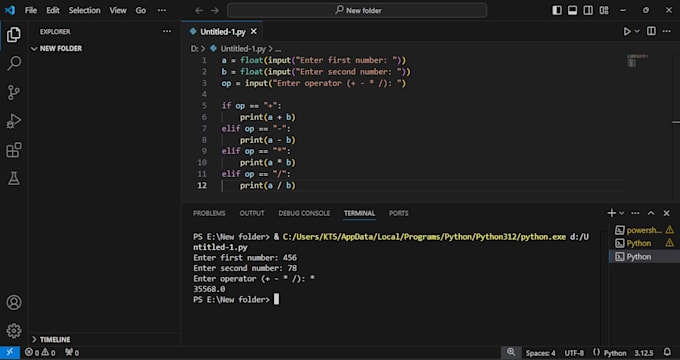Open the Go menu
The height and width of the screenshot is (360, 680).
(141, 10)
